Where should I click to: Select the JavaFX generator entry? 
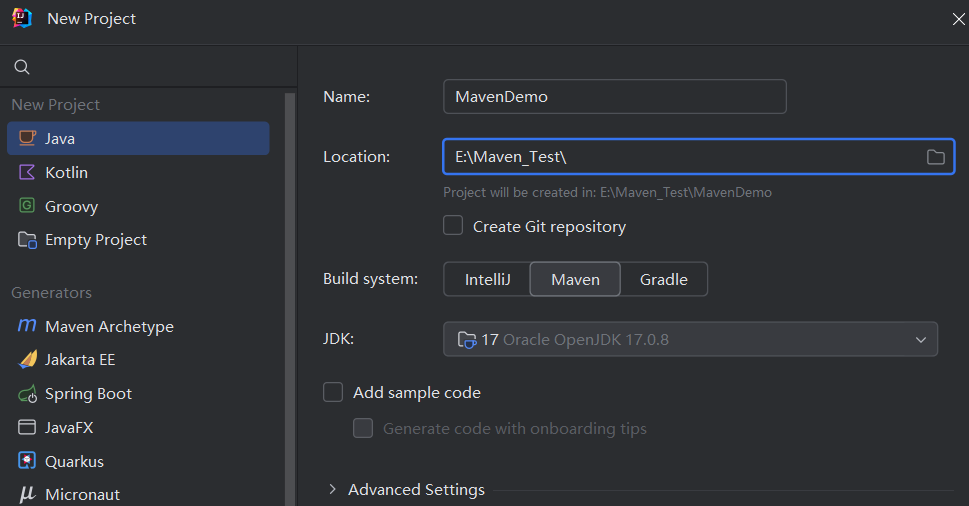tap(69, 428)
